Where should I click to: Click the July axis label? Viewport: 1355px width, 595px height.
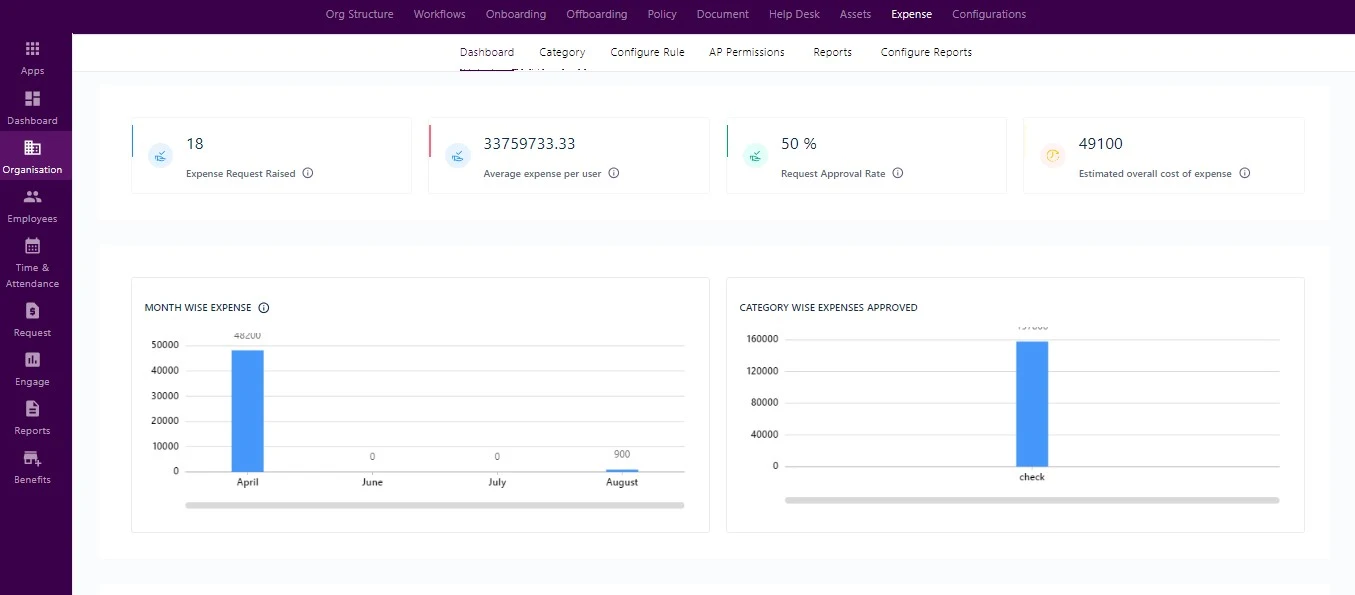(x=497, y=482)
